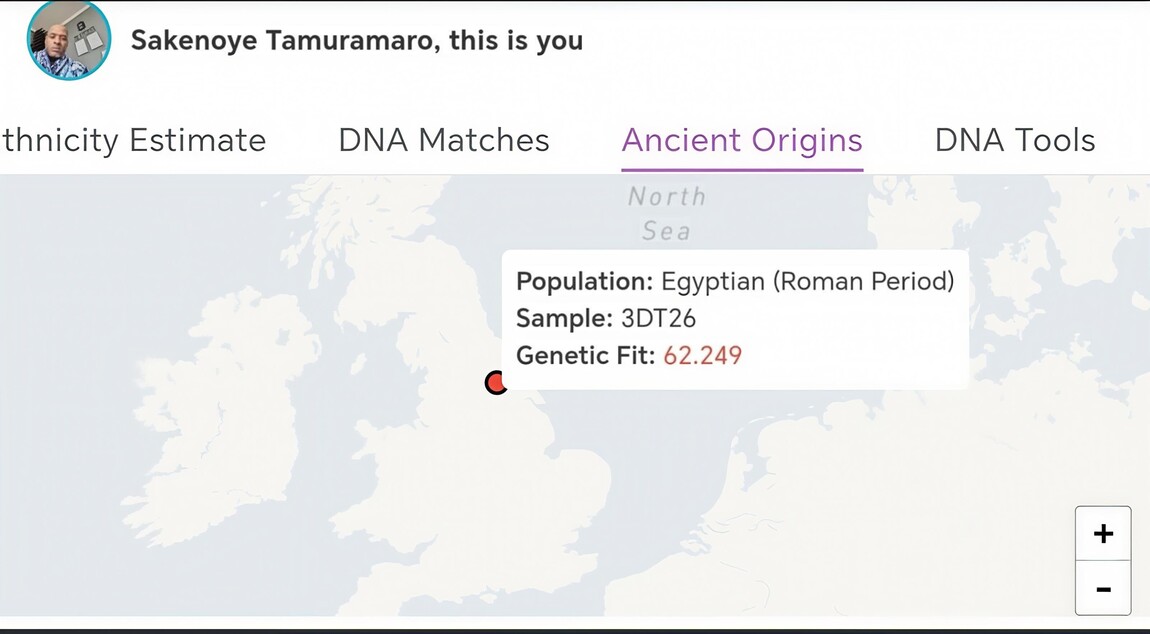This screenshot has height=634, width=1150.
Task: Go to the DNA Tools tab
Action: (x=1015, y=141)
